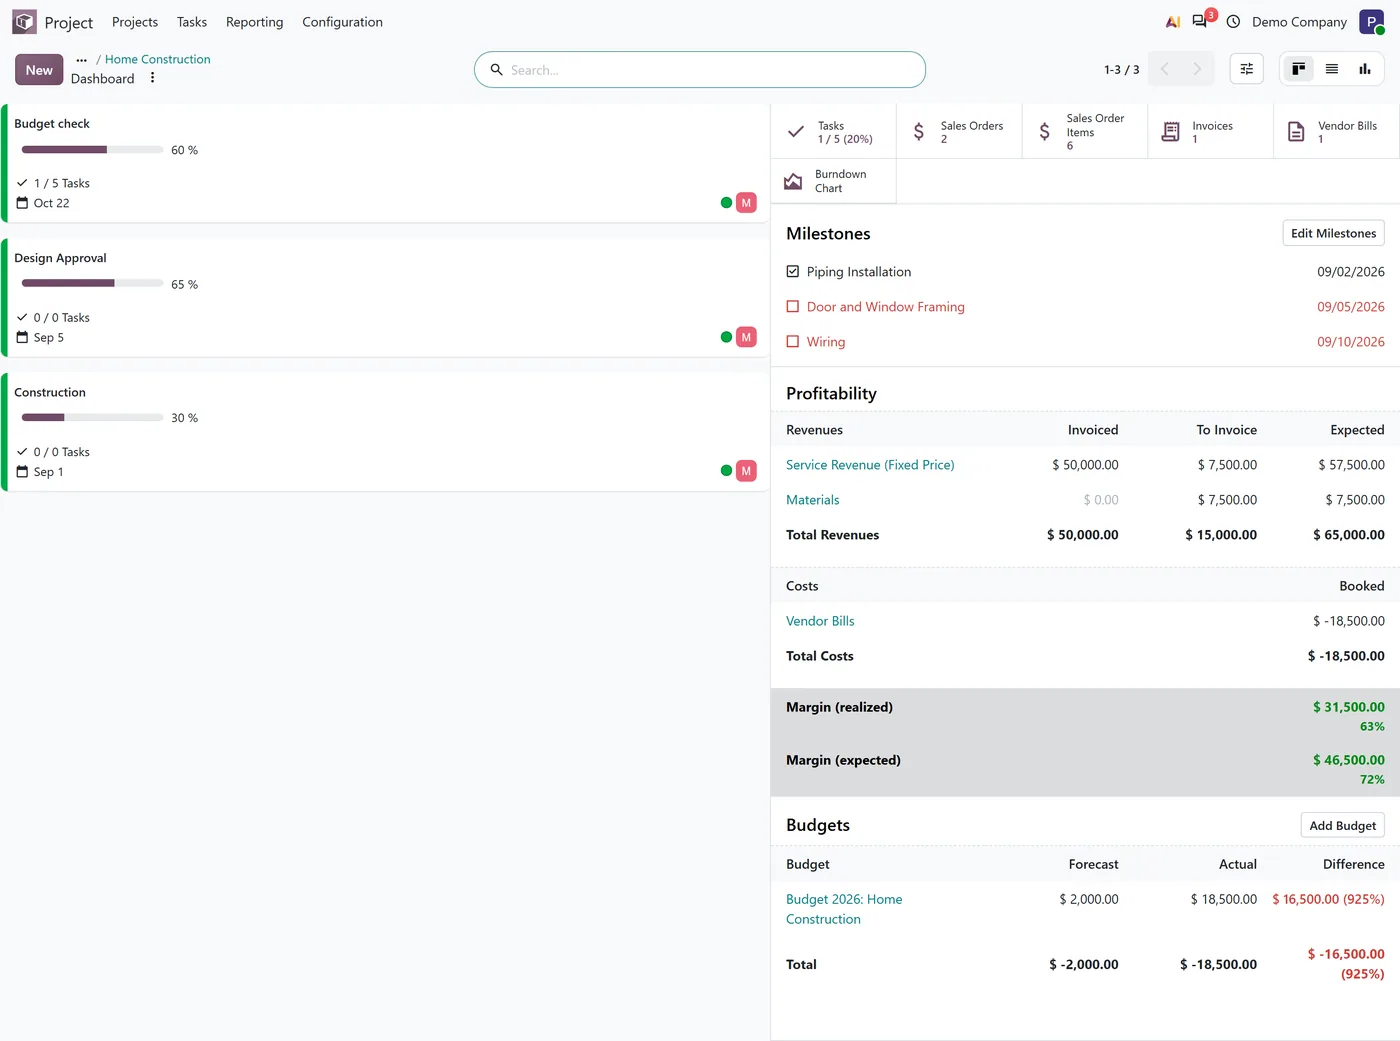Click the Budget check green status dot
The height and width of the screenshot is (1041, 1400).
tap(727, 203)
